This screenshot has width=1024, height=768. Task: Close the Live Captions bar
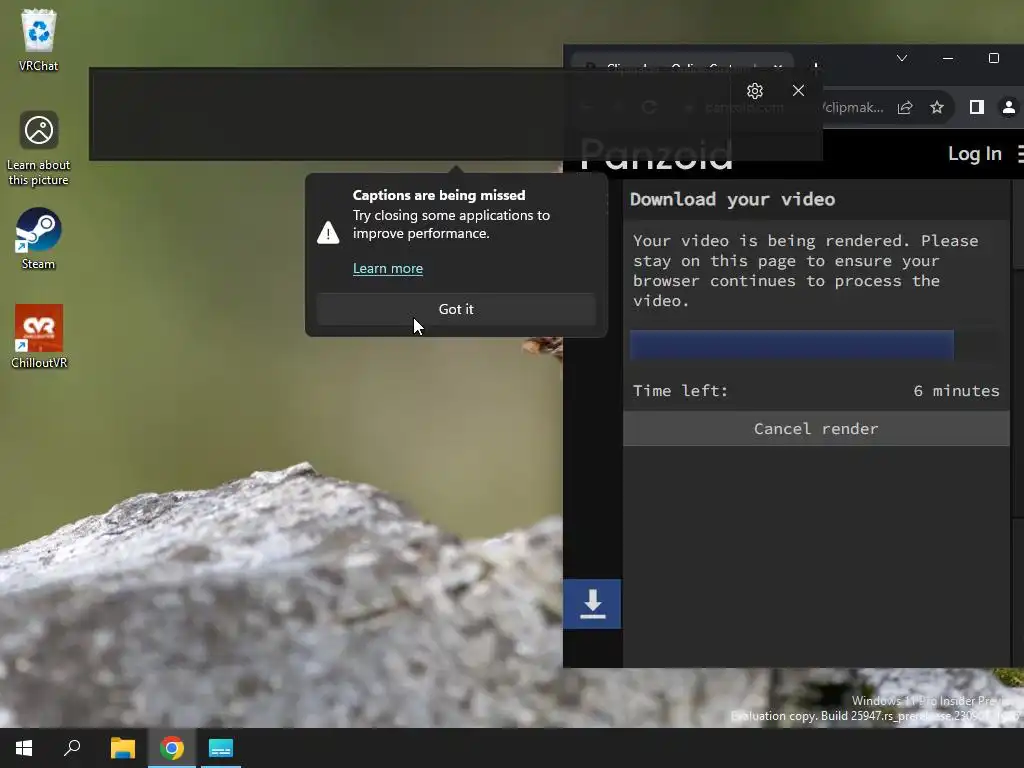[798, 91]
